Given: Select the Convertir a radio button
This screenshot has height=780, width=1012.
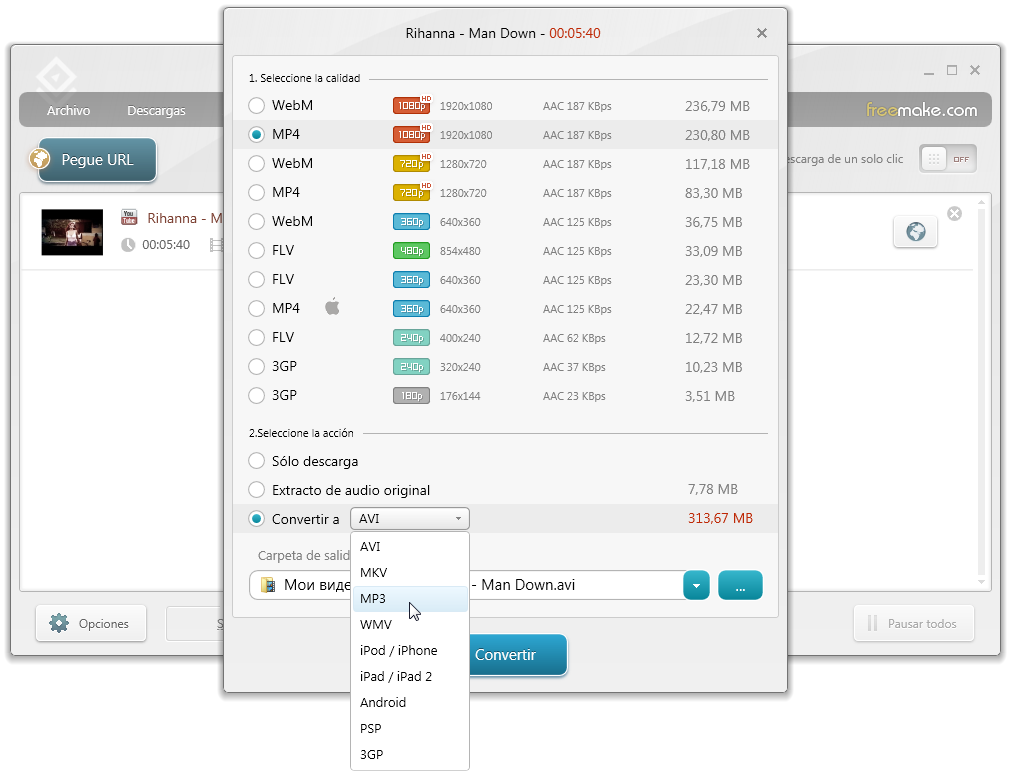Looking at the screenshot, I should (256, 519).
